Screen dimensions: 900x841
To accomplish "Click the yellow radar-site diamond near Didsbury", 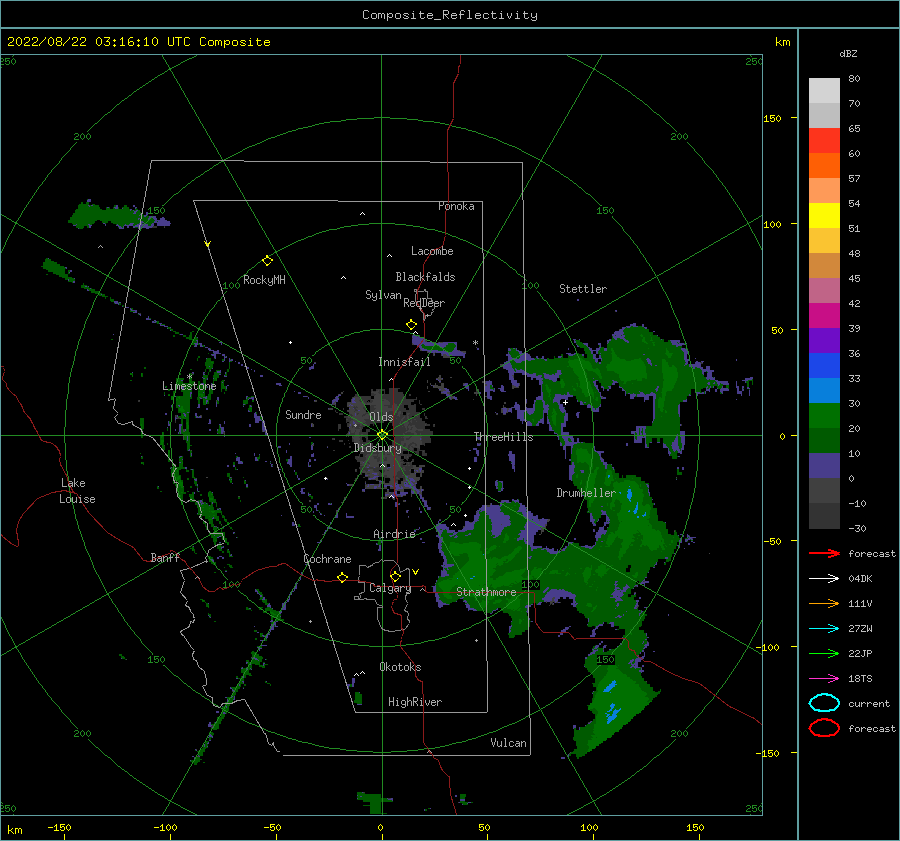I will click(382, 435).
